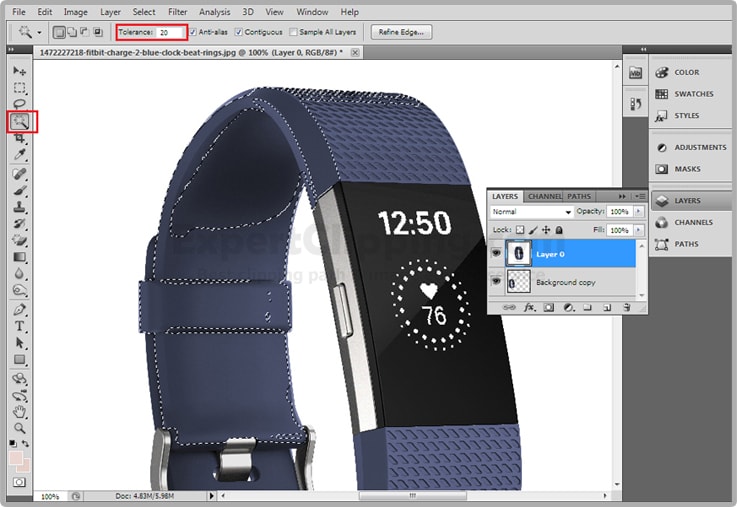
Task: Select the Horizontal Type tool
Action: (20, 327)
